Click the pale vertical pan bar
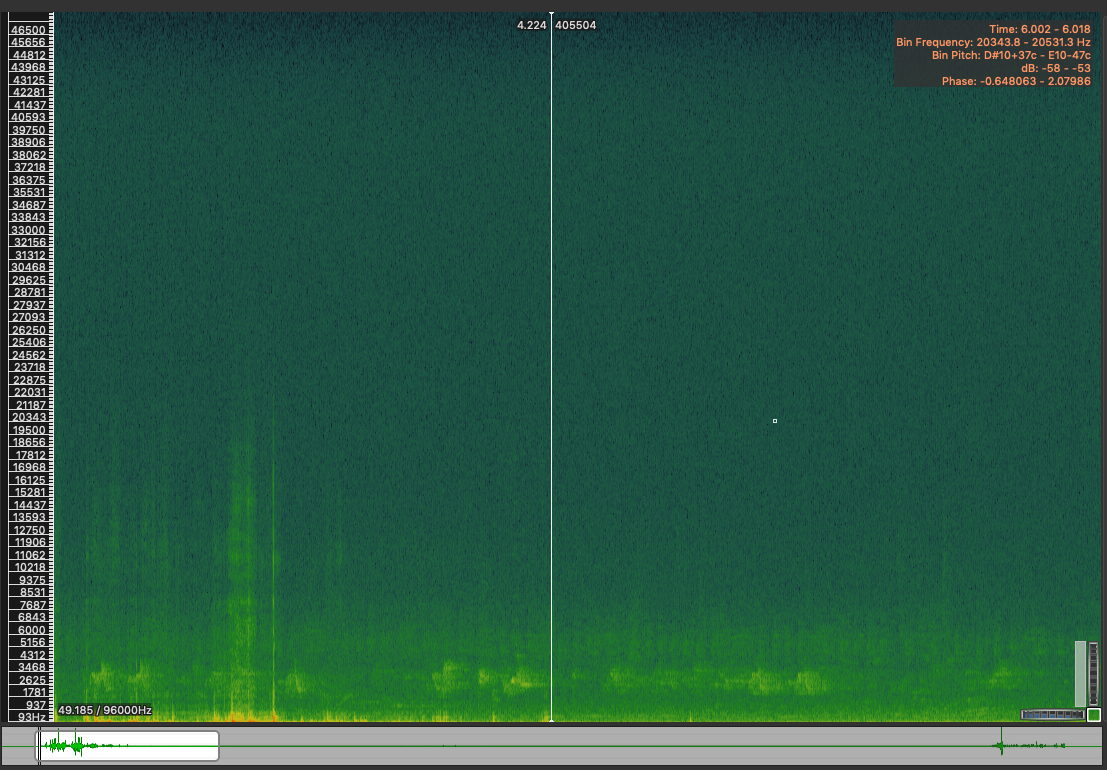Screen dimensions: 1107x770 point(1080,673)
